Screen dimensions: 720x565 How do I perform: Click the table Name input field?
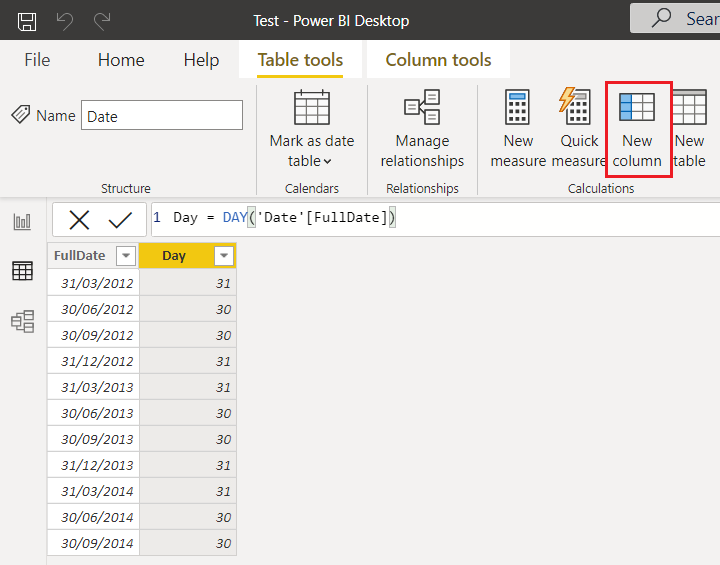click(161, 116)
